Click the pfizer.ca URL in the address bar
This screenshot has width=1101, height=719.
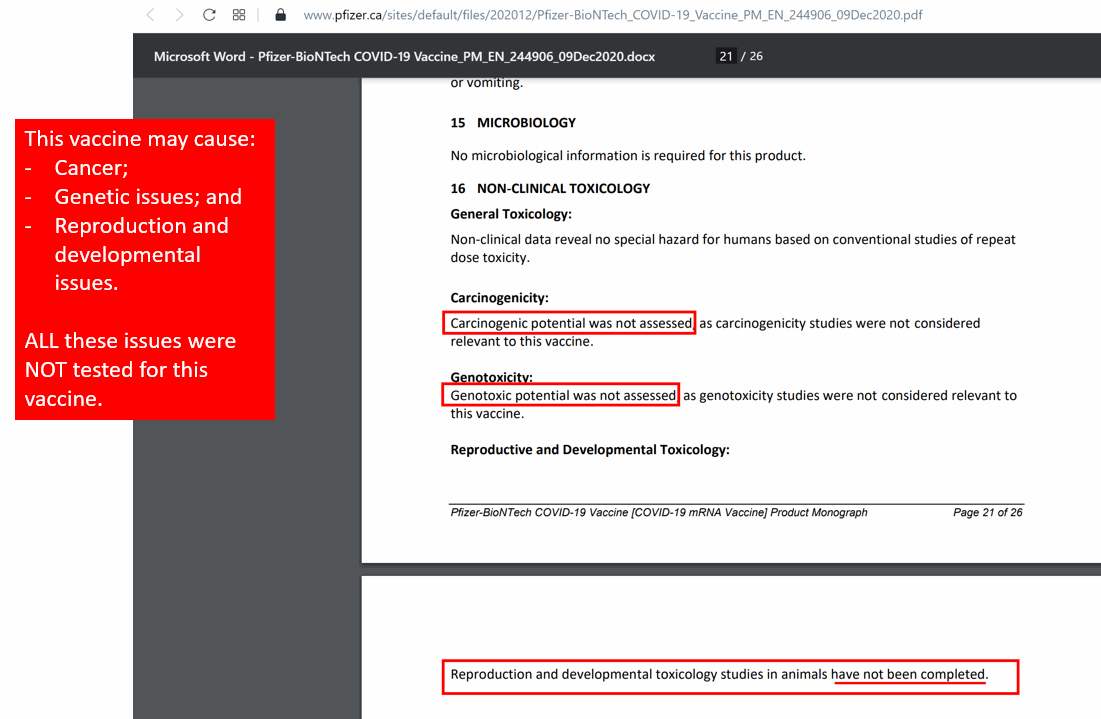(612, 15)
